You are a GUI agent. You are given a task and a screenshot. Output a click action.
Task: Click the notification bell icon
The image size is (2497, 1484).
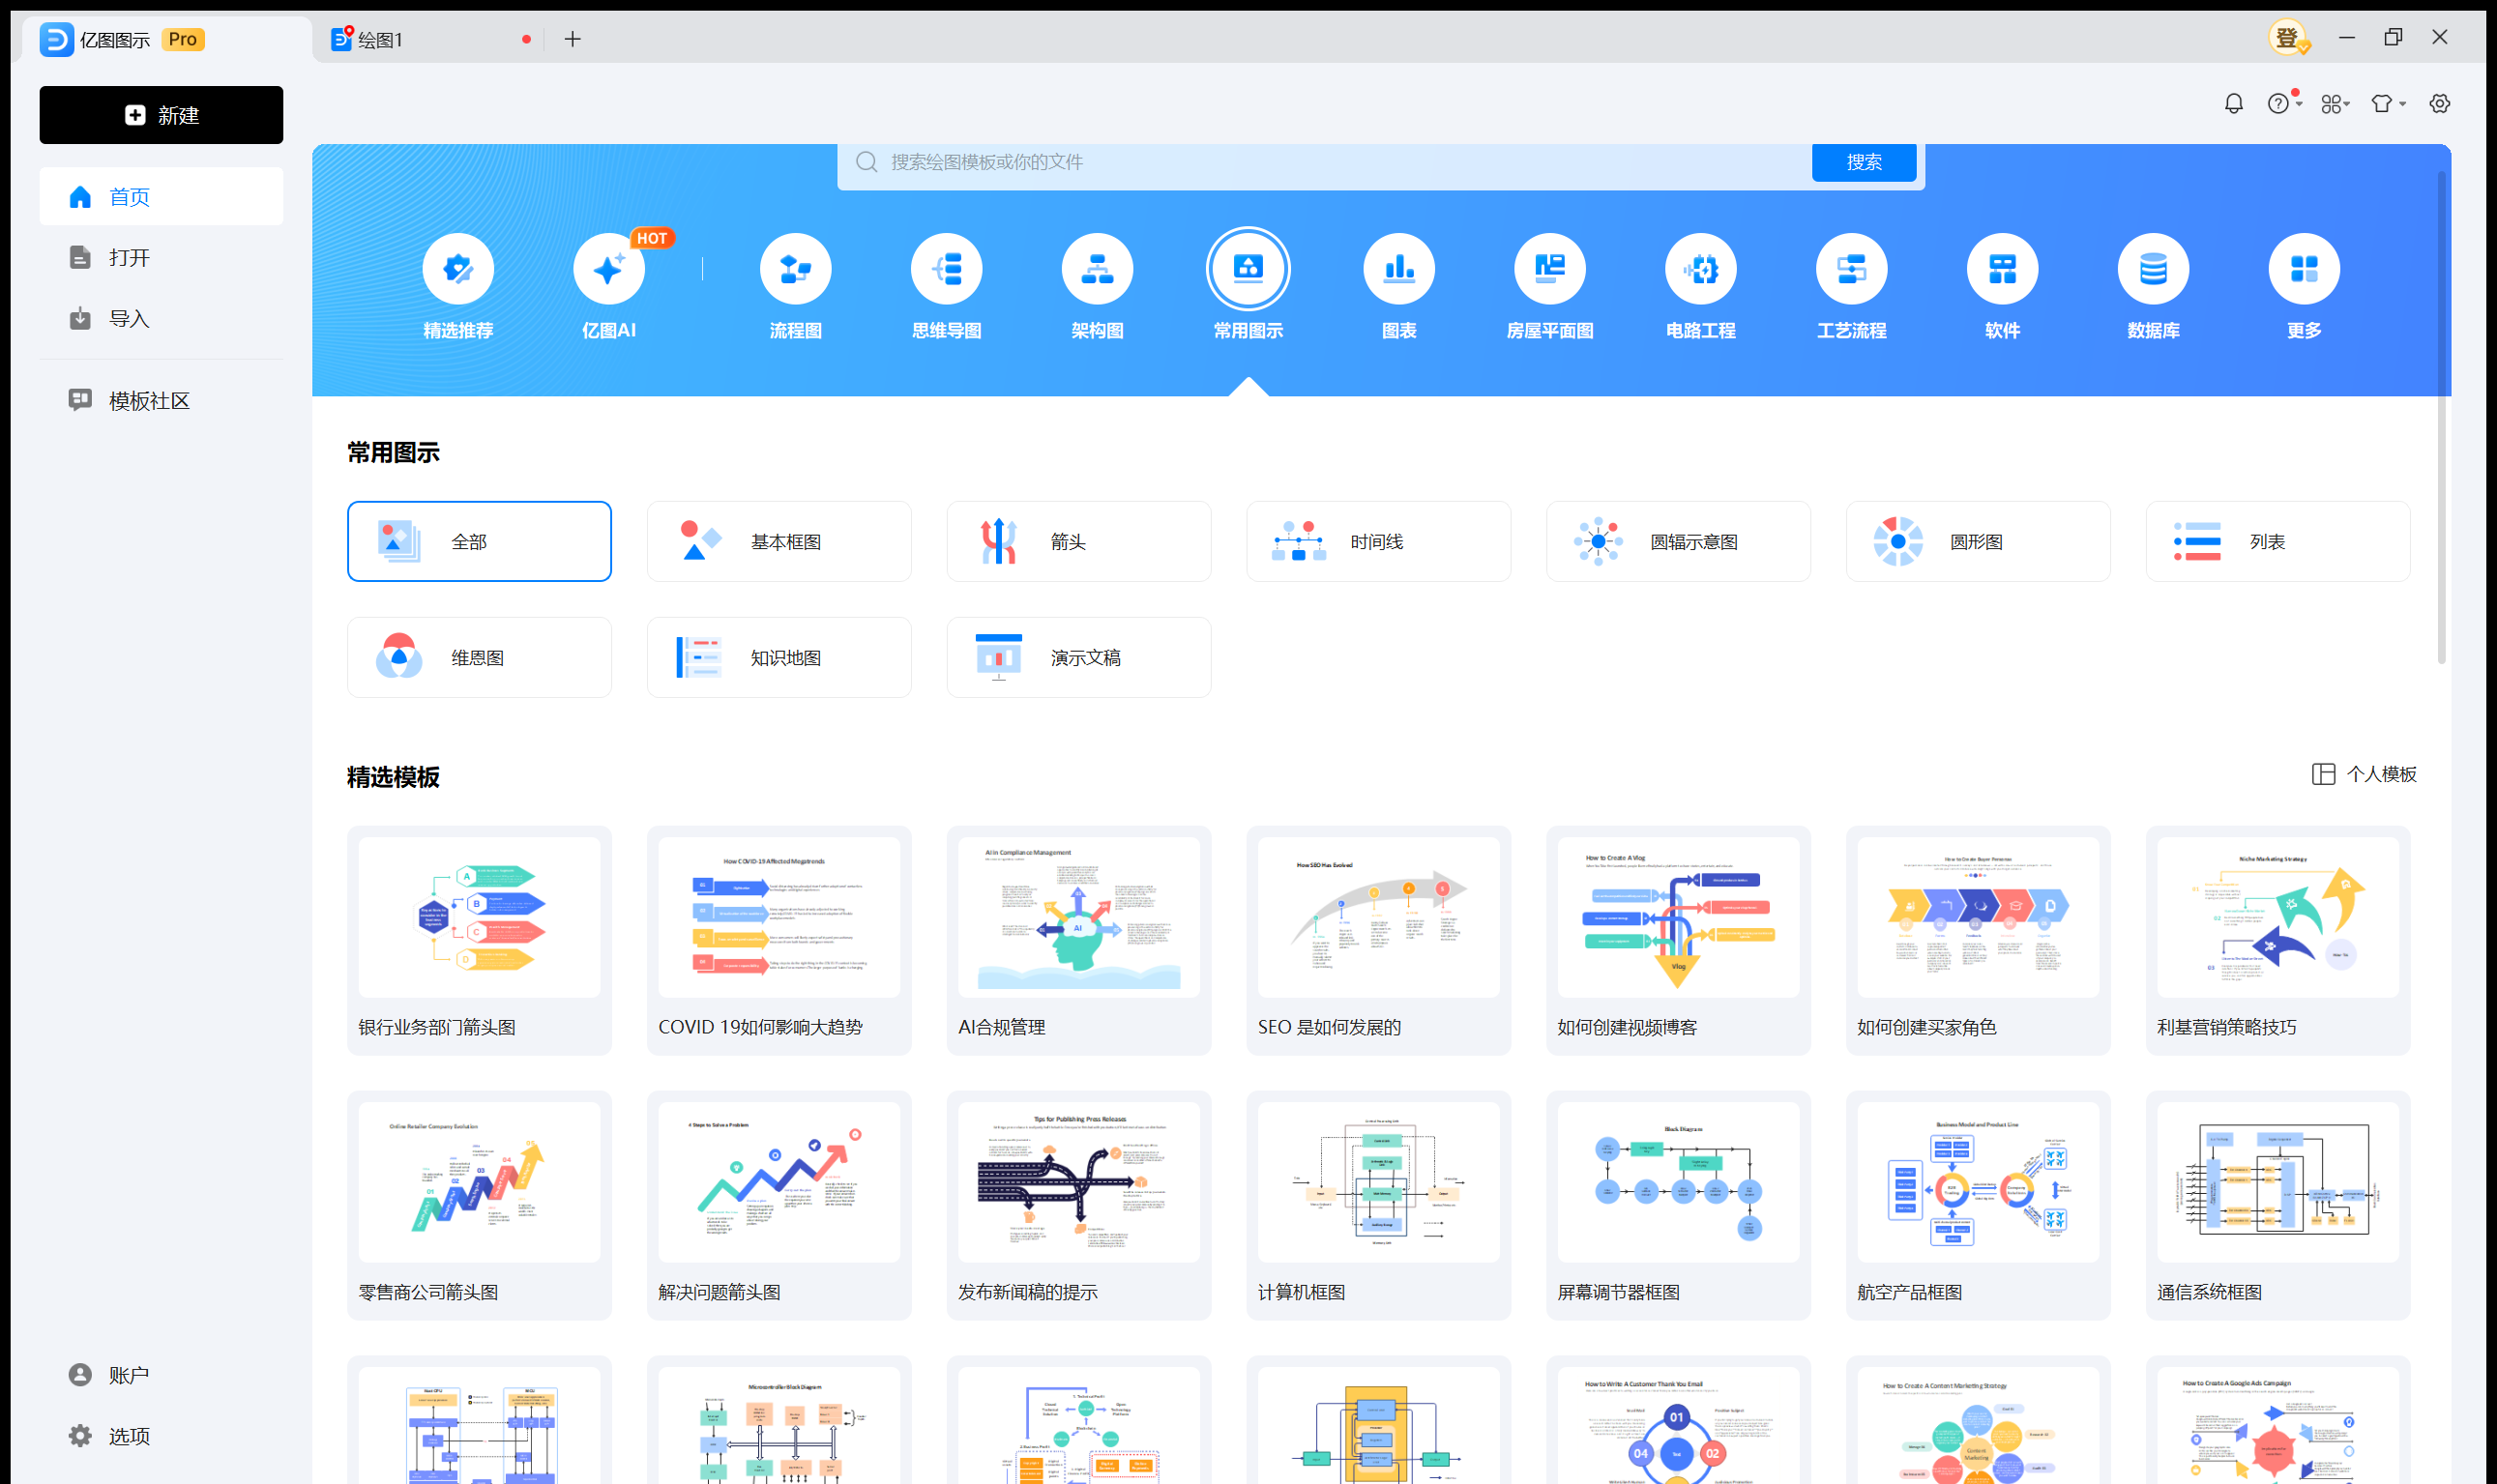[x=2233, y=104]
